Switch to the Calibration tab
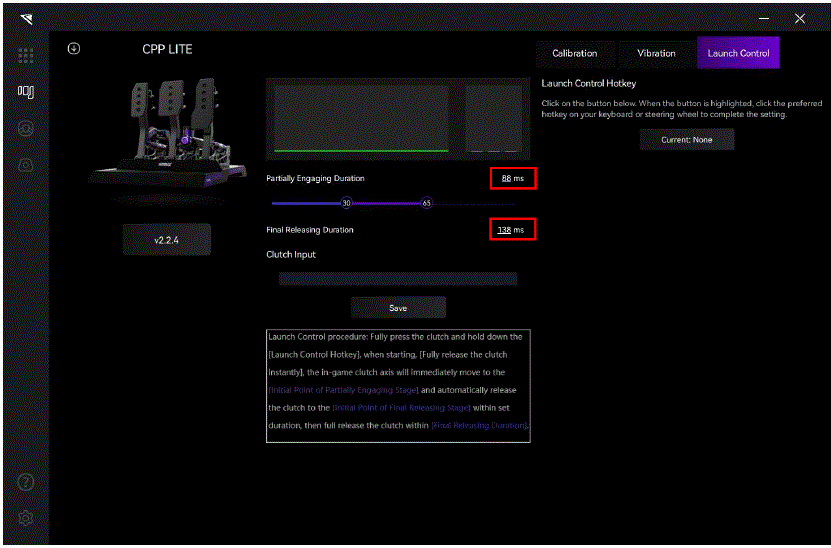 click(x=574, y=53)
